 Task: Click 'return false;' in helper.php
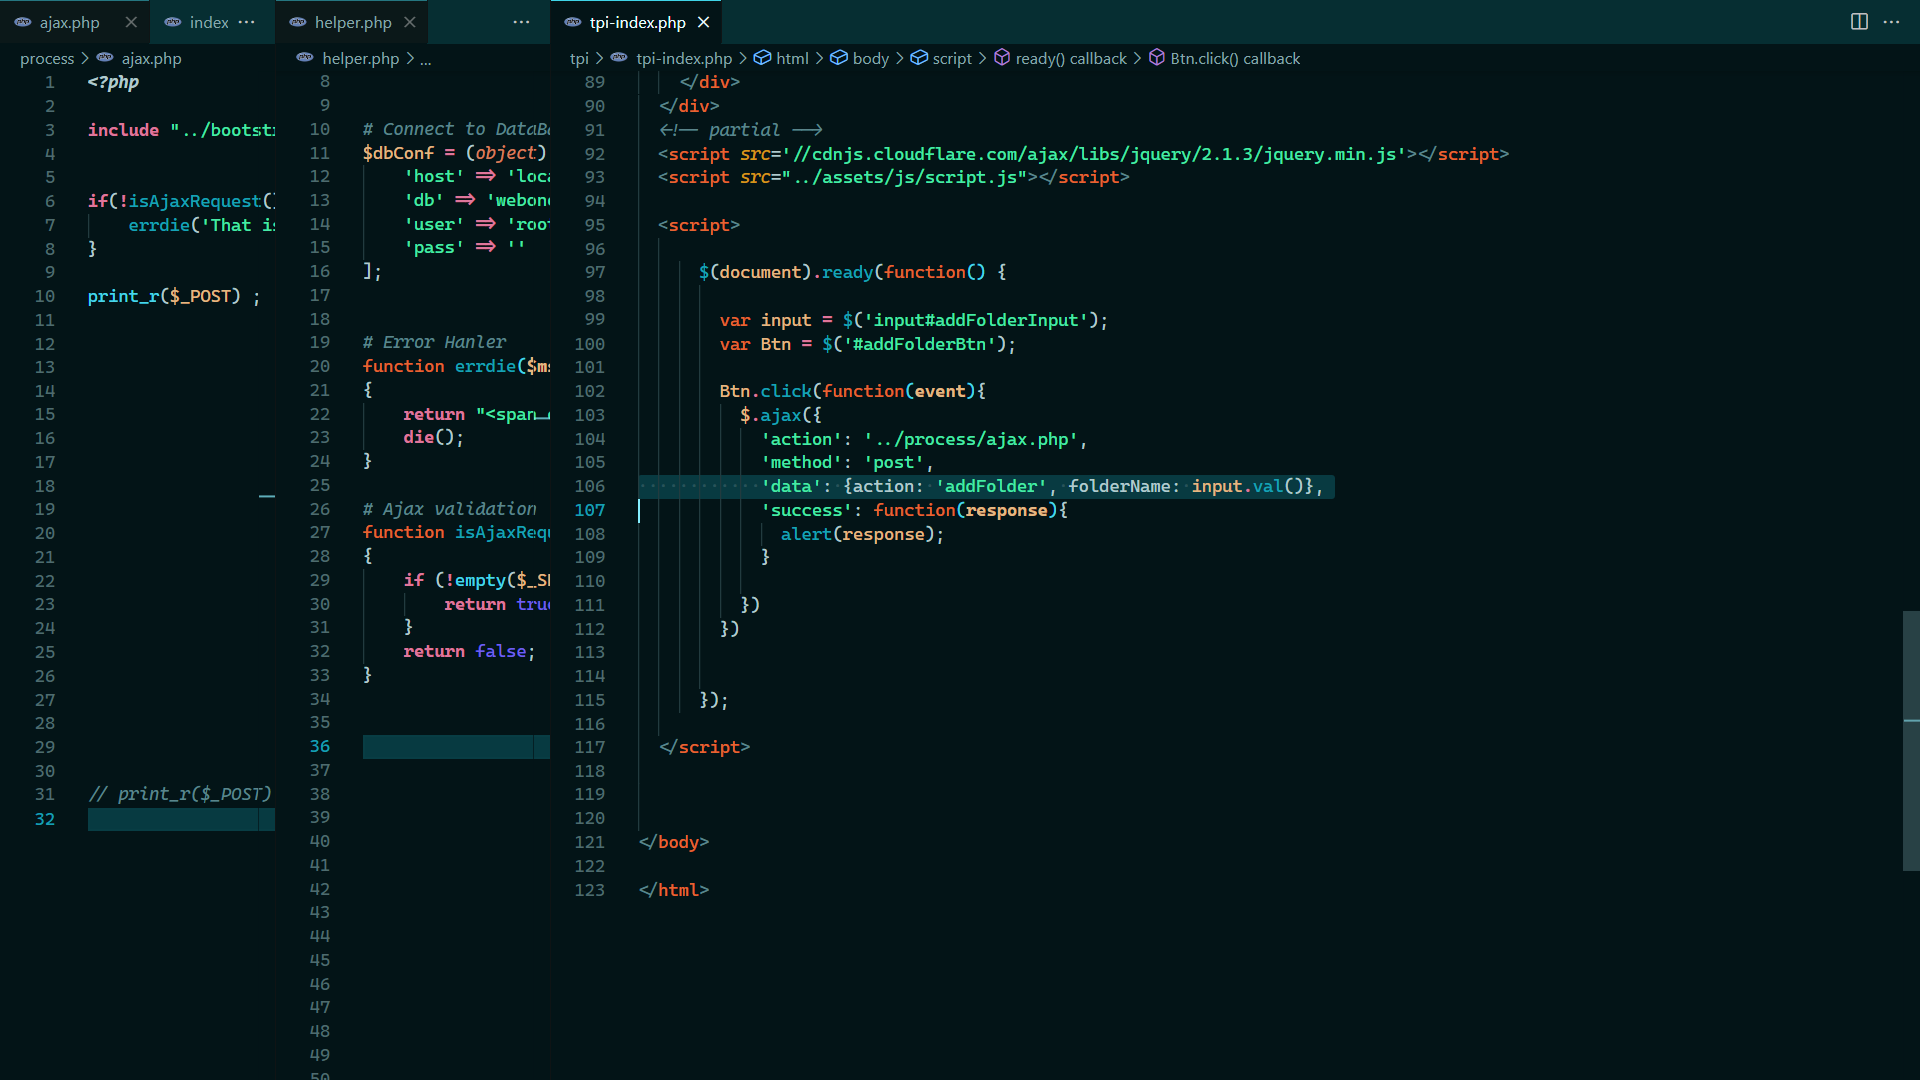[469, 651]
